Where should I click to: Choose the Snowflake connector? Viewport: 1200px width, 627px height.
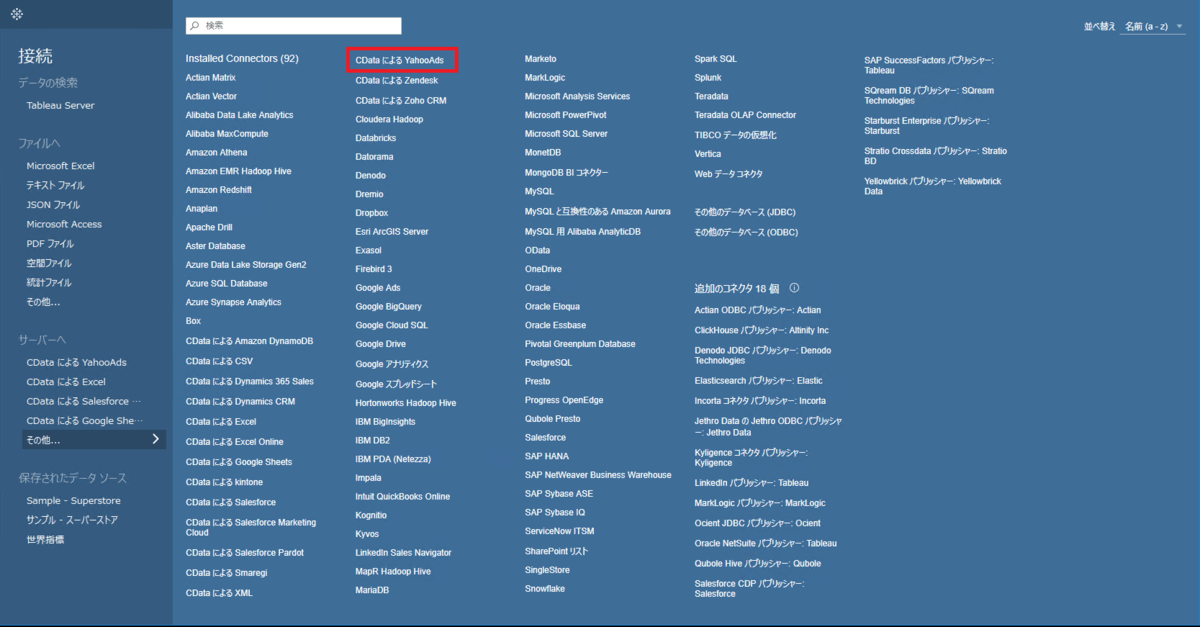click(545, 589)
